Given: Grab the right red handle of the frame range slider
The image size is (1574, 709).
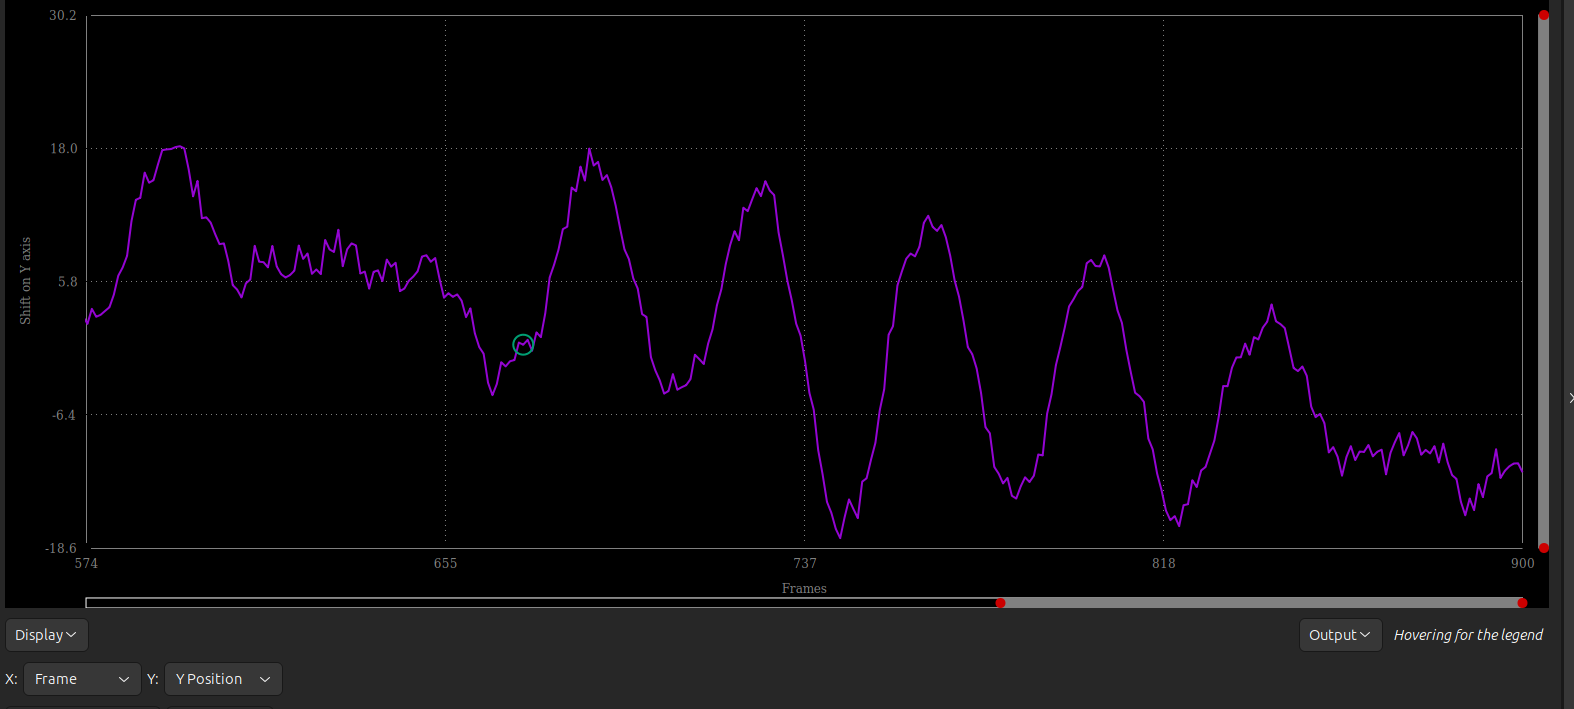Looking at the screenshot, I should pyautogui.click(x=1522, y=603).
